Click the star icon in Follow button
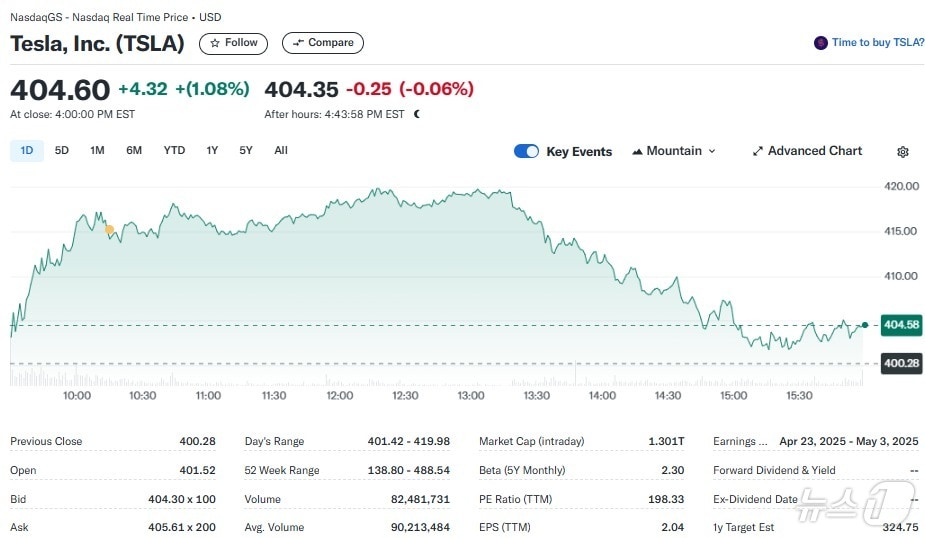The height and width of the screenshot is (538, 925). [x=215, y=43]
